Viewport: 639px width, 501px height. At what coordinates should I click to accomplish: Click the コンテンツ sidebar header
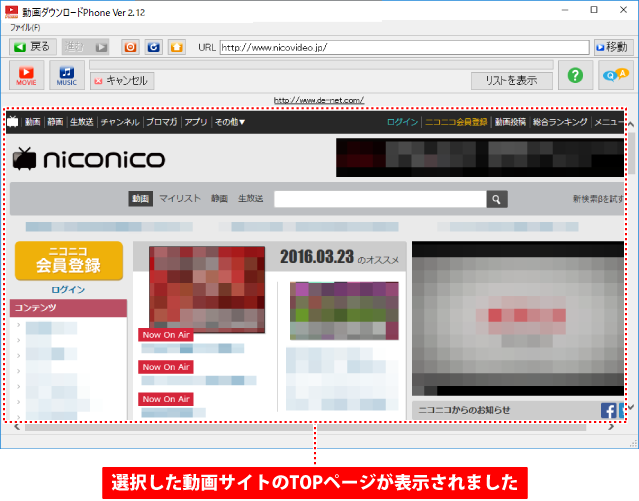pyautogui.click(x=68, y=308)
